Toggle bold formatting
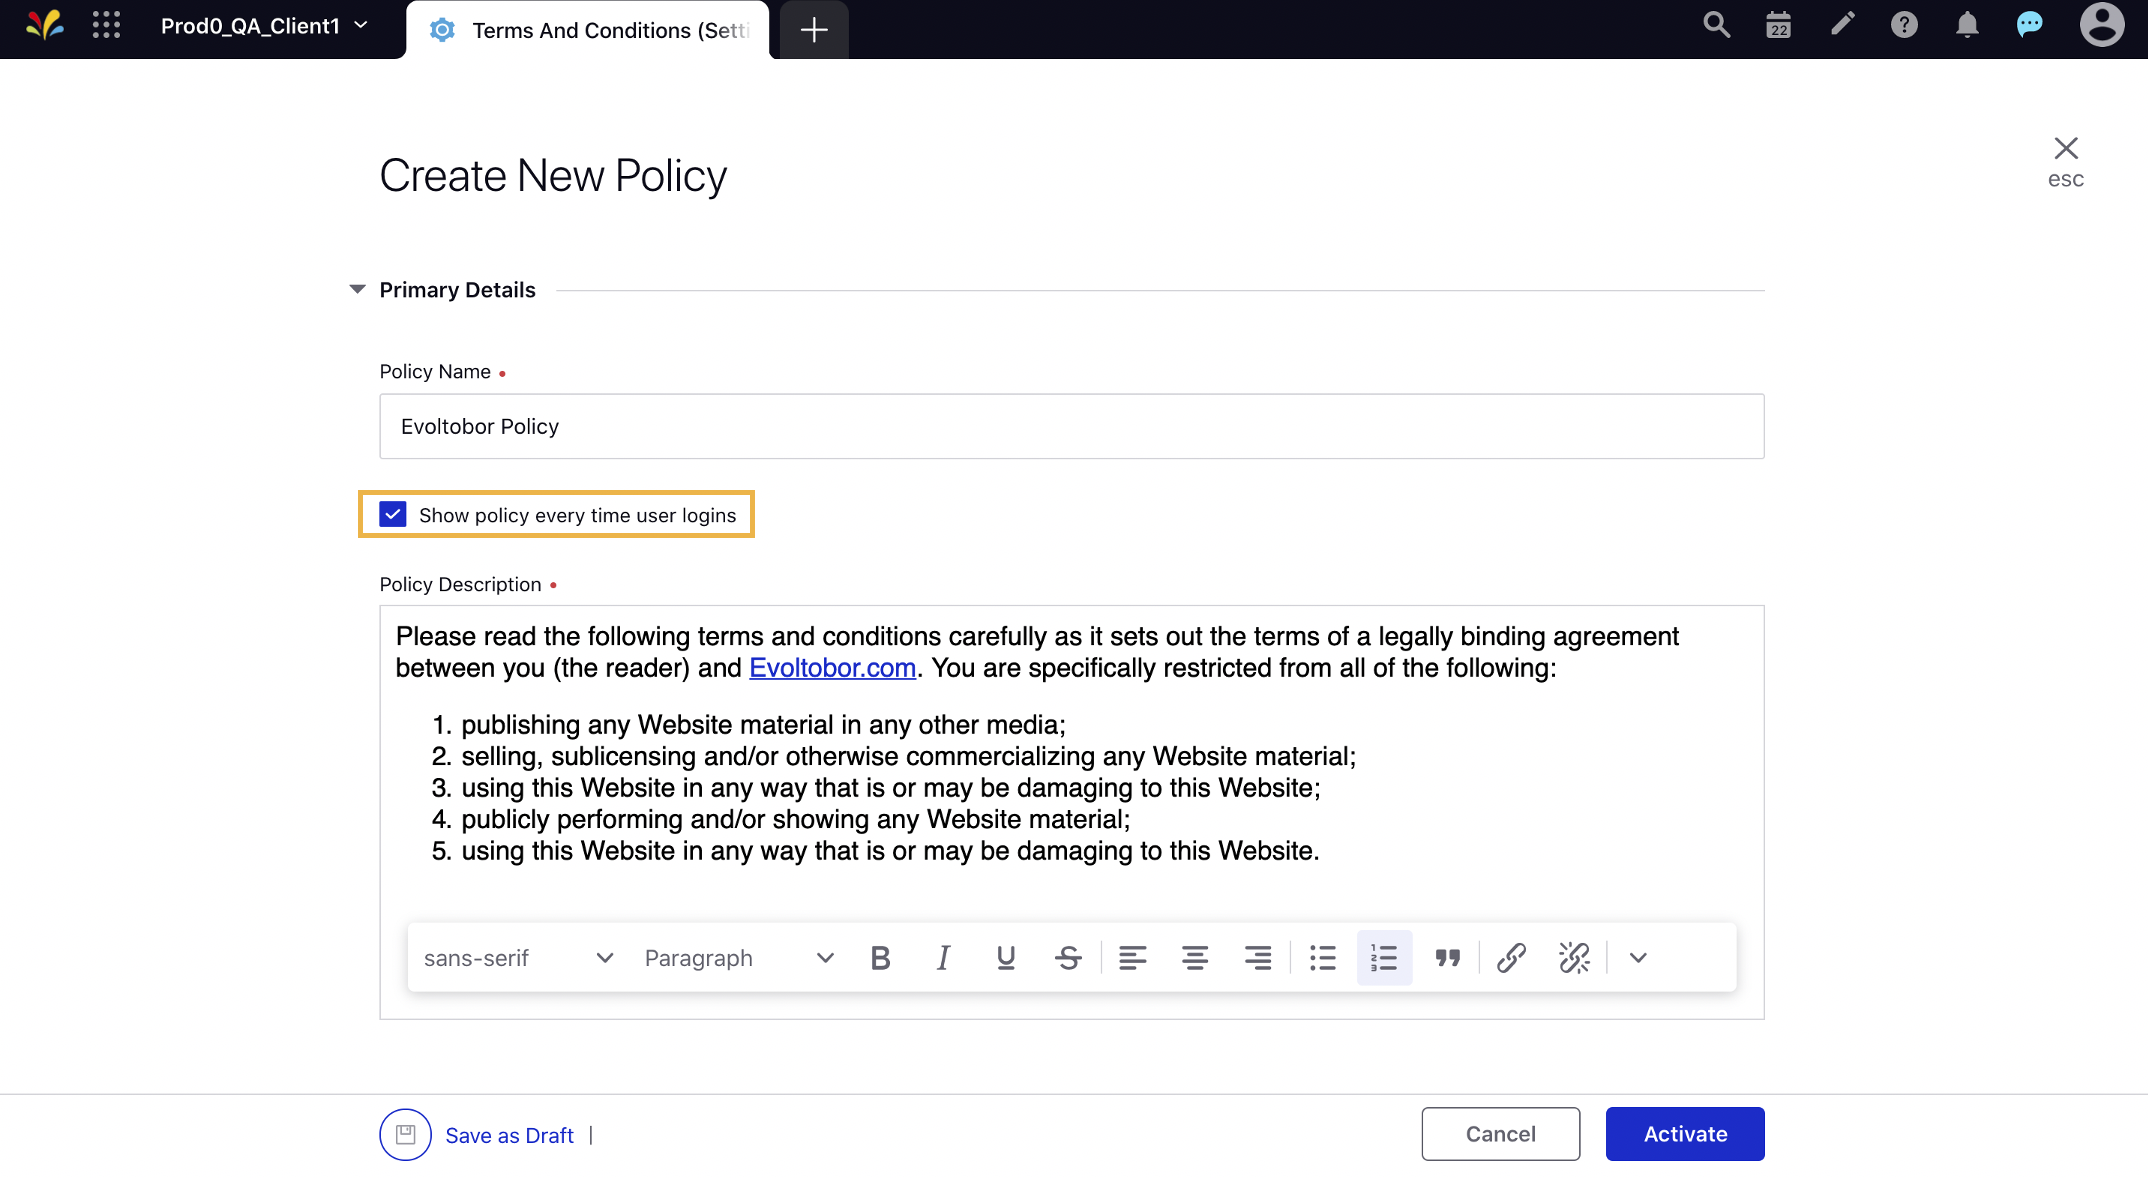This screenshot has width=2148, height=1178. tap(880, 958)
